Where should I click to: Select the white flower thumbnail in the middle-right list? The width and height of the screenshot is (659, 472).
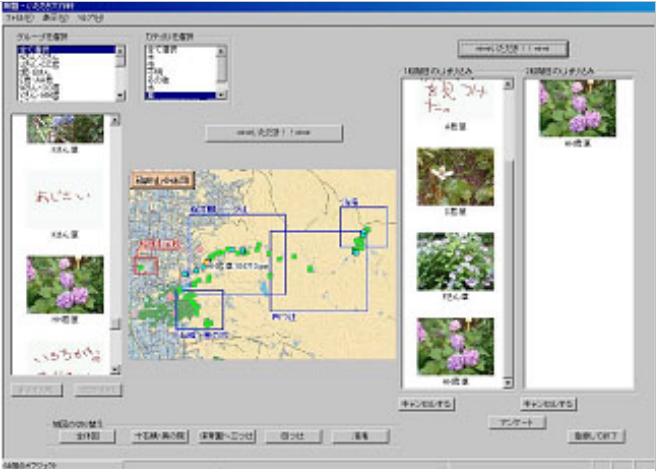click(455, 177)
